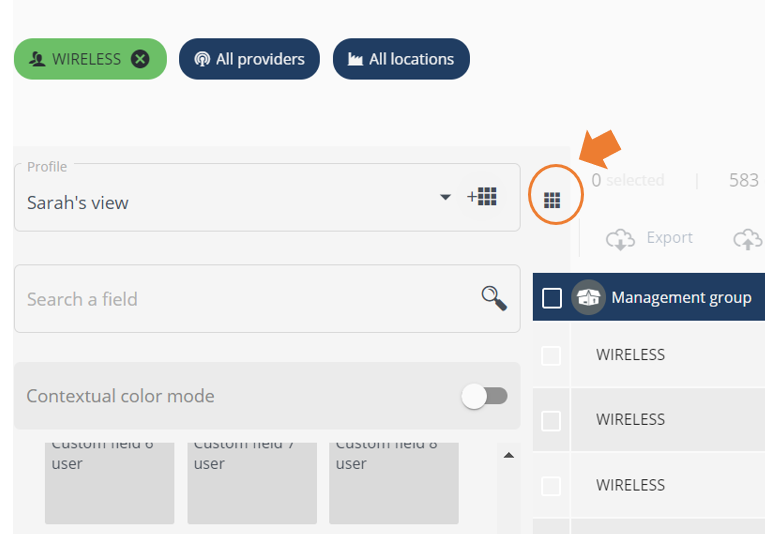Open the All locations filter dropdown
The width and height of the screenshot is (765, 534).
click(401, 59)
